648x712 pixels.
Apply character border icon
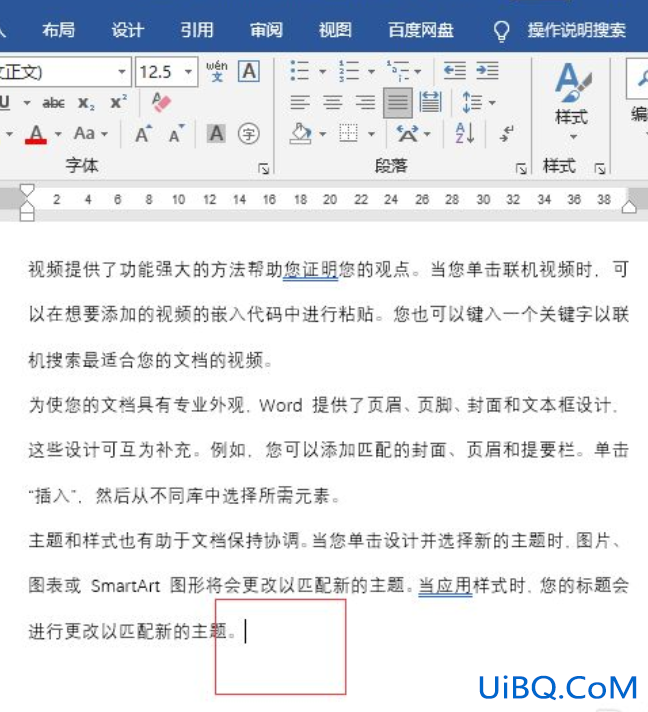point(249,71)
